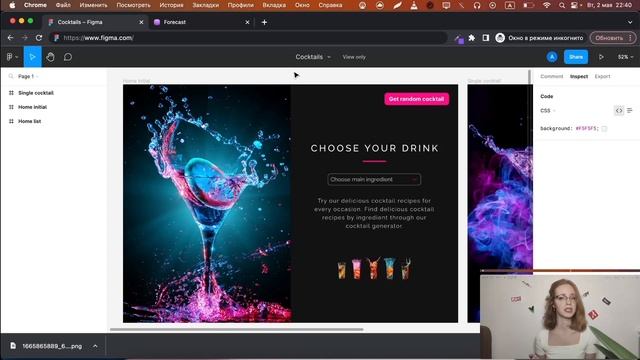Switch to the Comment tab

pyautogui.click(x=551, y=76)
